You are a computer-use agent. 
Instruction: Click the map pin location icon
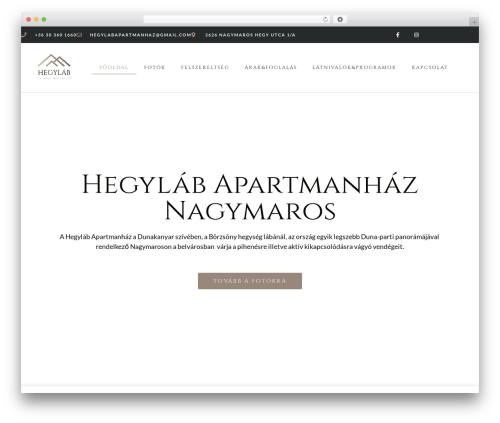click(x=193, y=35)
